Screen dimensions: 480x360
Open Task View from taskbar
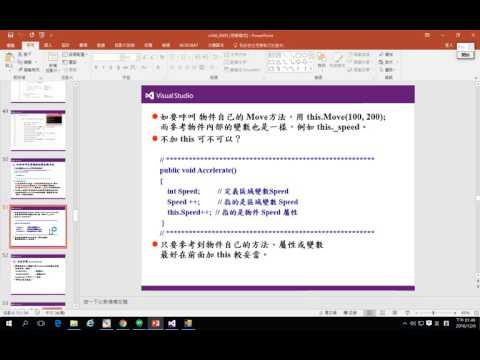pyautogui.click(x=41, y=323)
